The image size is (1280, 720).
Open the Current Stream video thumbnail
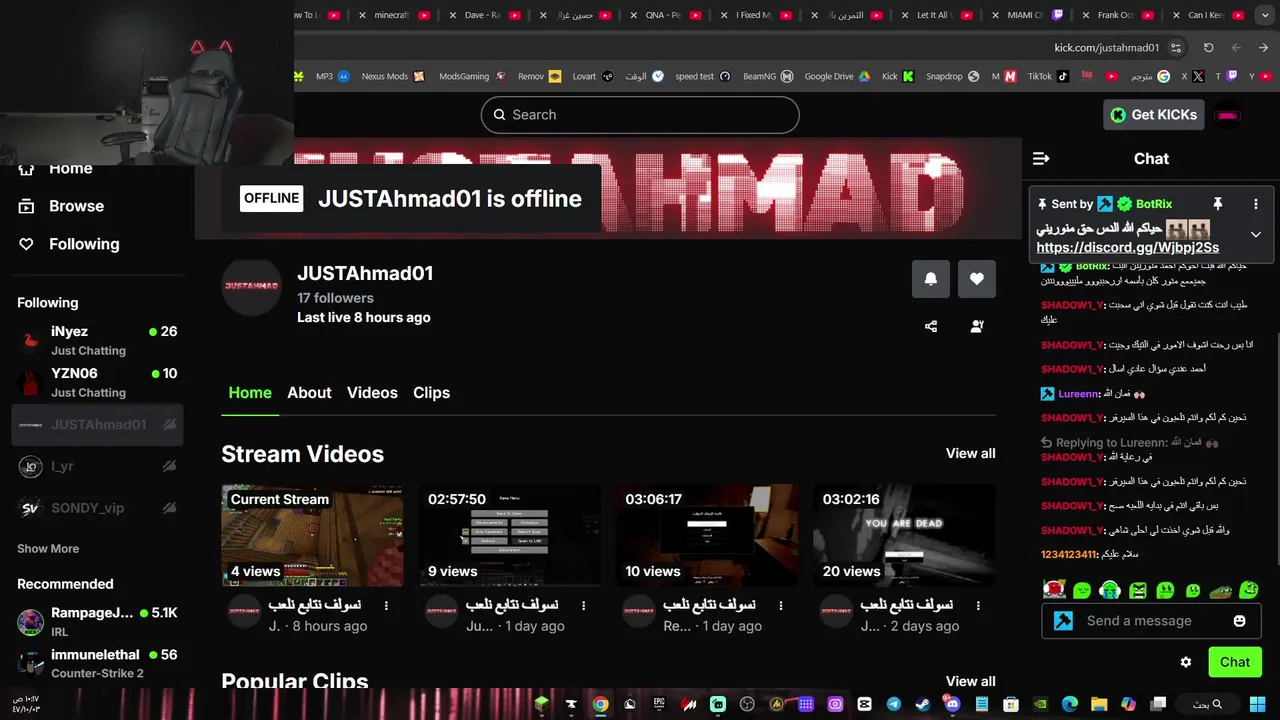[x=312, y=535]
